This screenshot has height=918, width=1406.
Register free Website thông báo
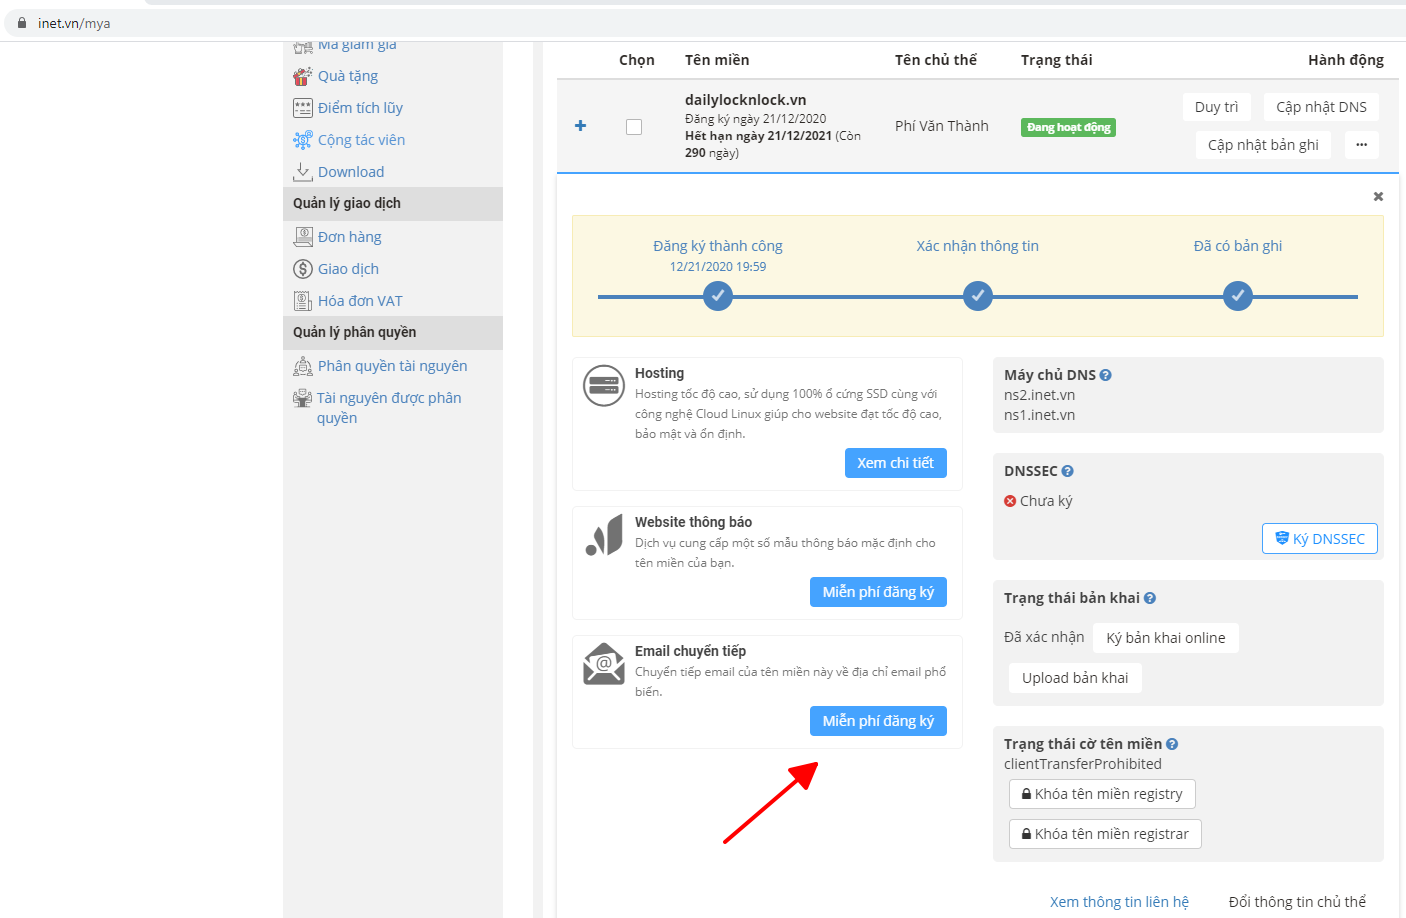click(878, 592)
